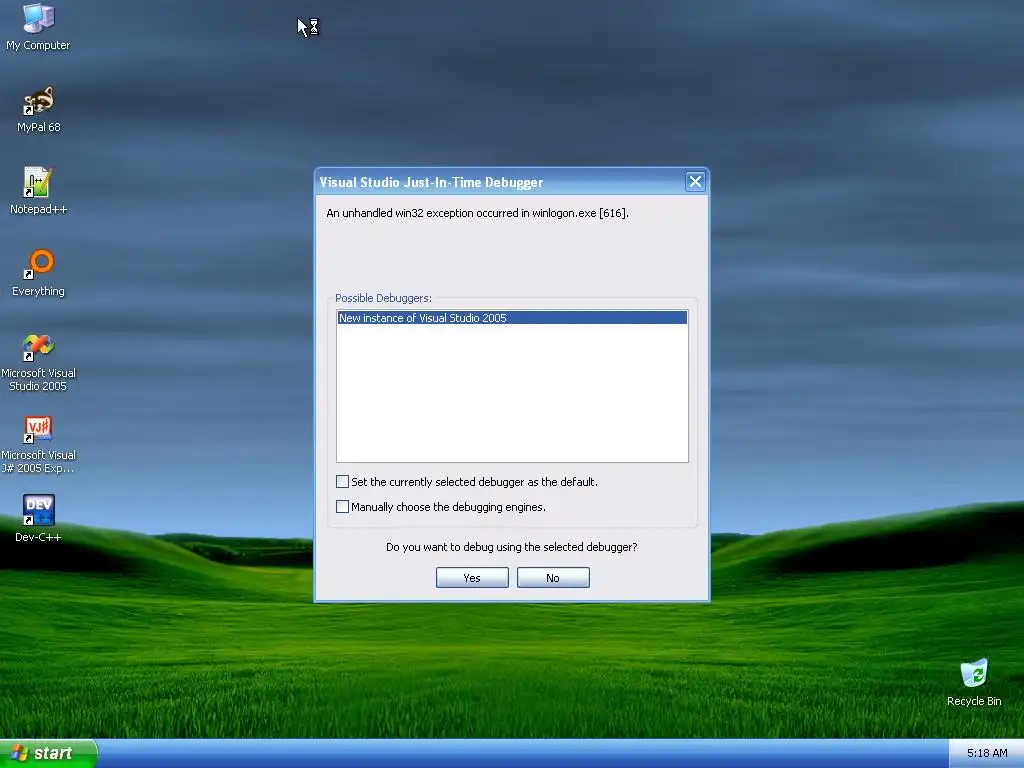This screenshot has width=1024, height=768.
Task: Open the My Computer desktop icon
Action: 38,26
